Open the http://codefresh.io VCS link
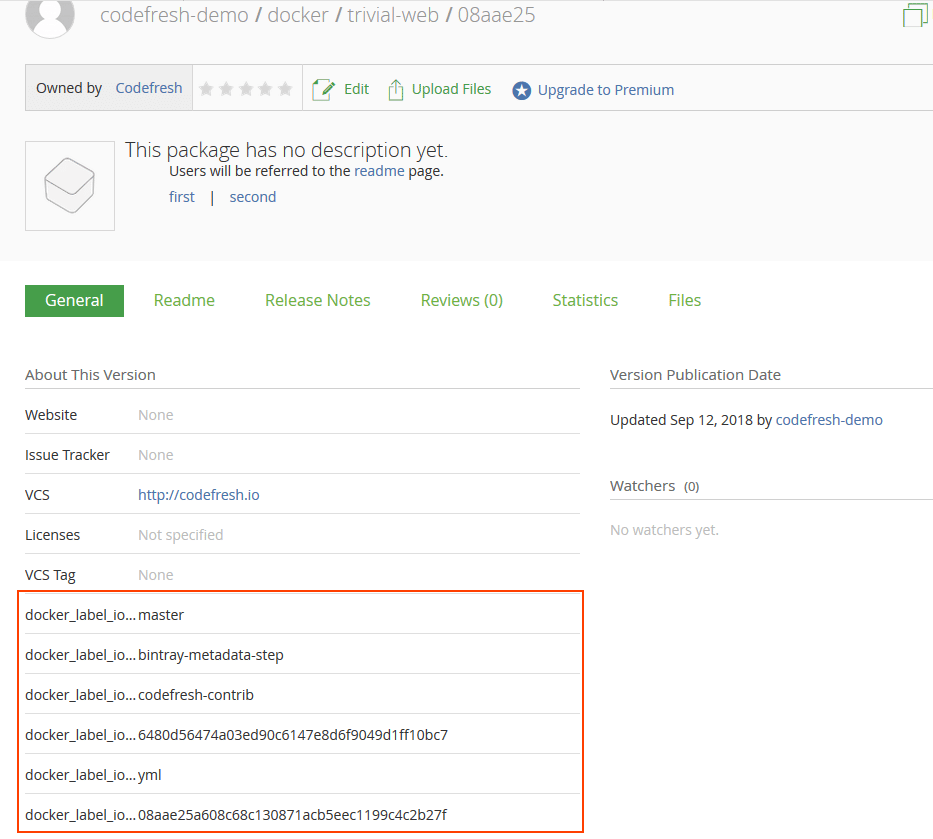This screenshot has width=933, height=839. [x=199, y=495]
